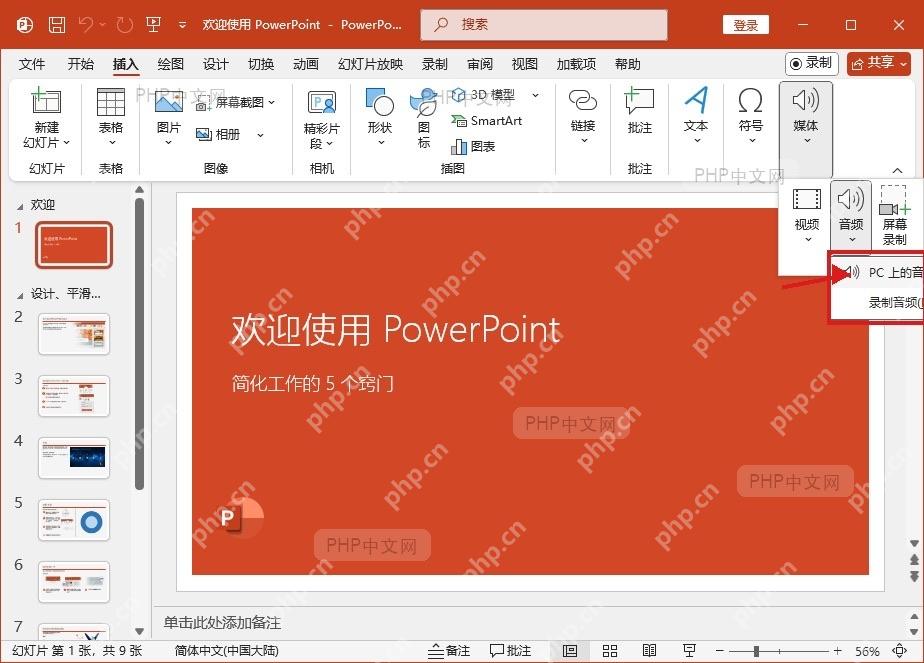Screen dimensions: 924x663
Task: Select slide 4 thumbnail
Action: point(74,458)
